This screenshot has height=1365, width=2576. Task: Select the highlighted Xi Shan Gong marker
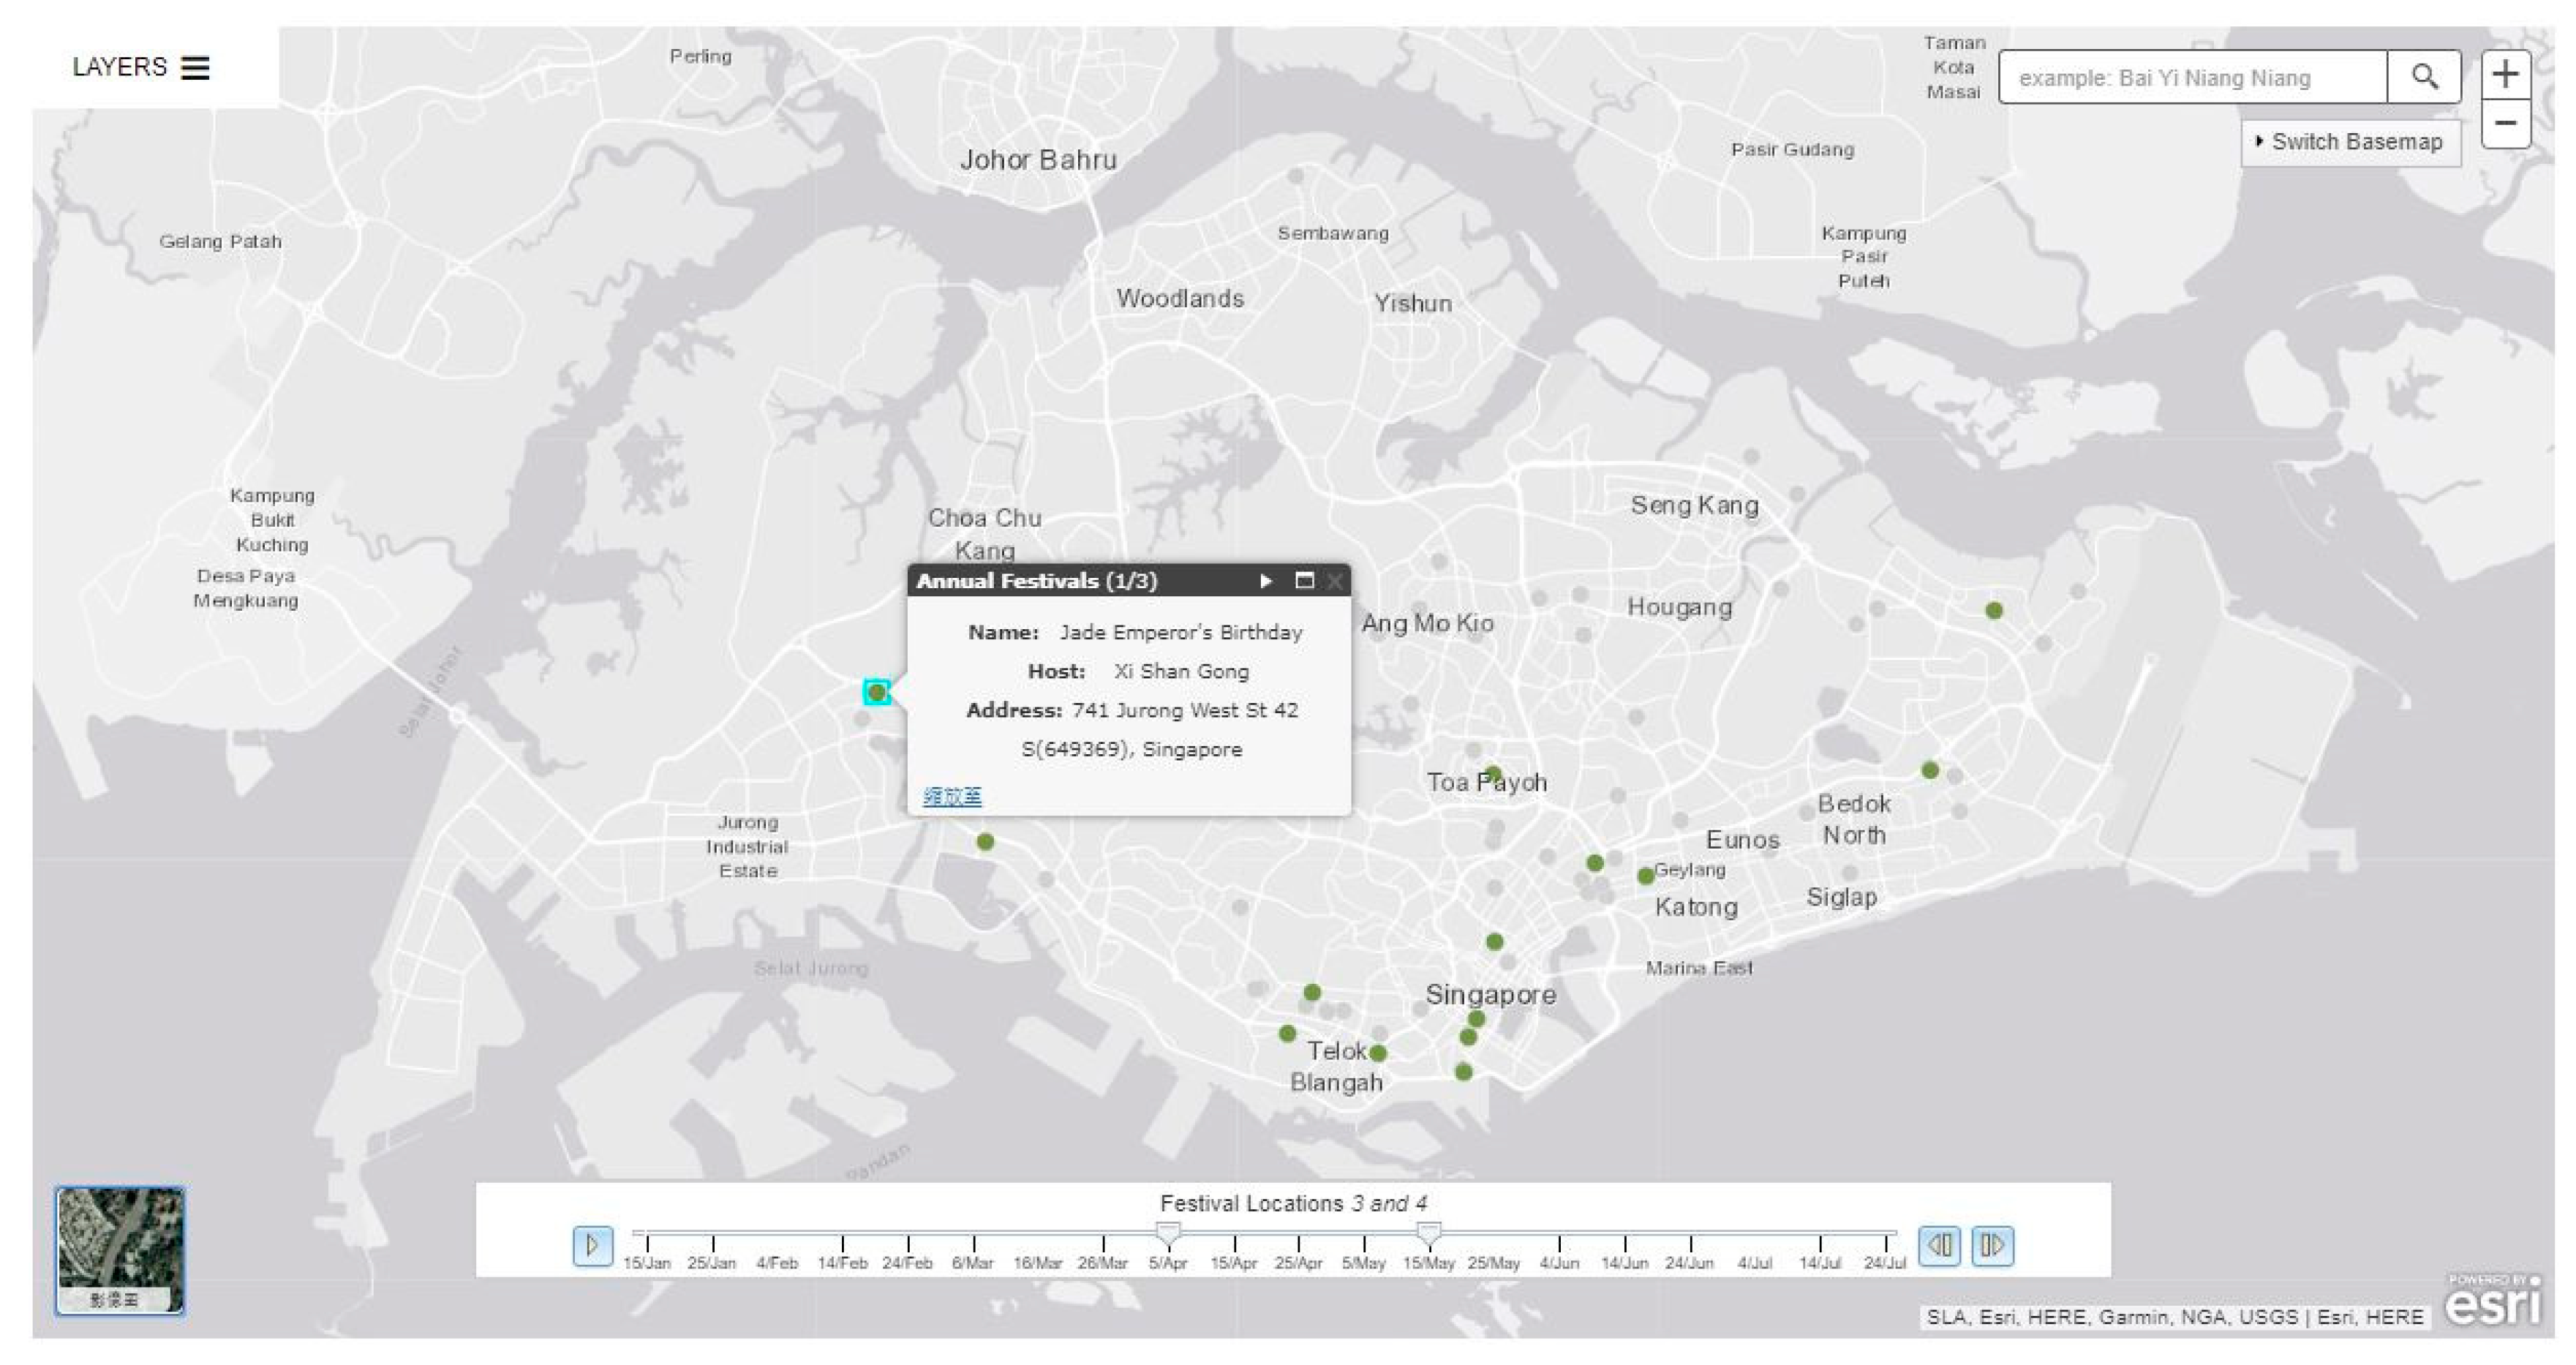click(877, 692)
